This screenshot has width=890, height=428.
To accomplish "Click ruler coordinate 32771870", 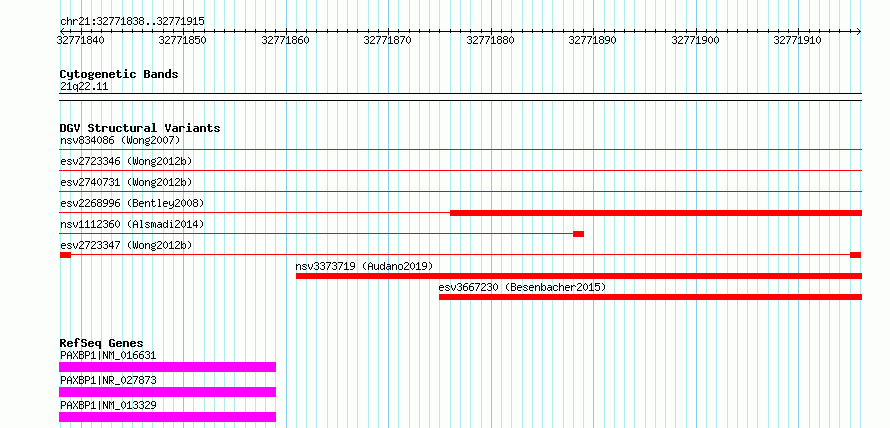I will pyautogui.click(x=387, y=41).
